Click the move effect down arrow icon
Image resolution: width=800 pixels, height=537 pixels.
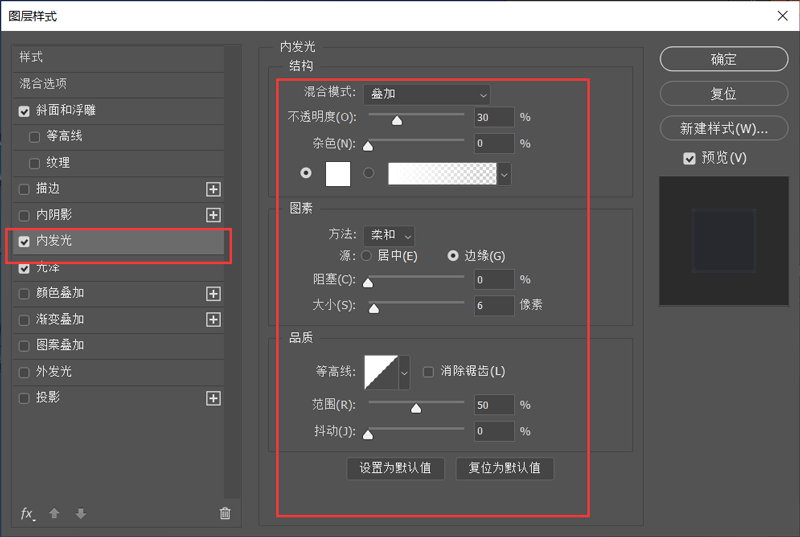81,513
